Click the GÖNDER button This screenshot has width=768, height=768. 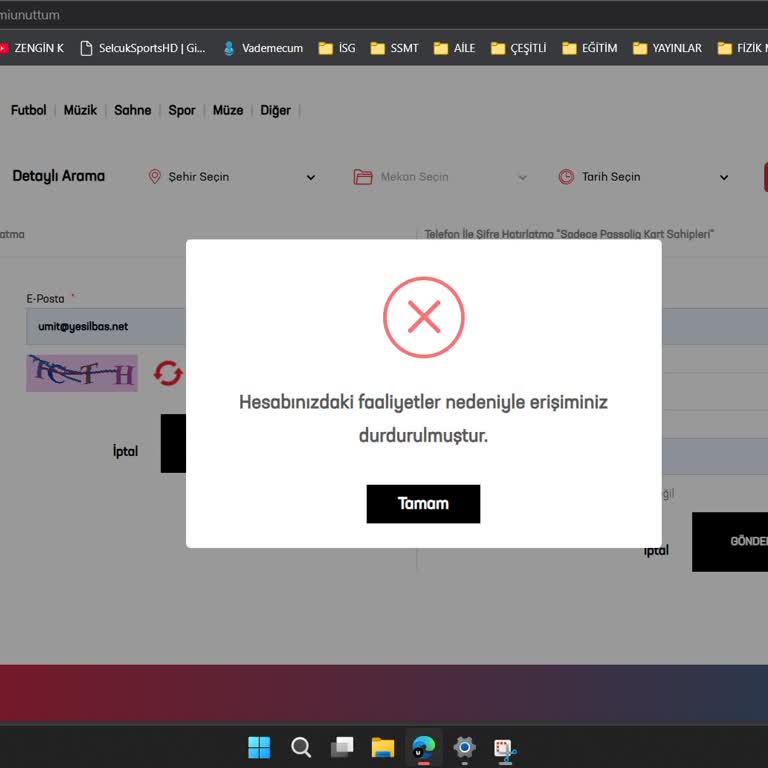[x=730, y=542]
